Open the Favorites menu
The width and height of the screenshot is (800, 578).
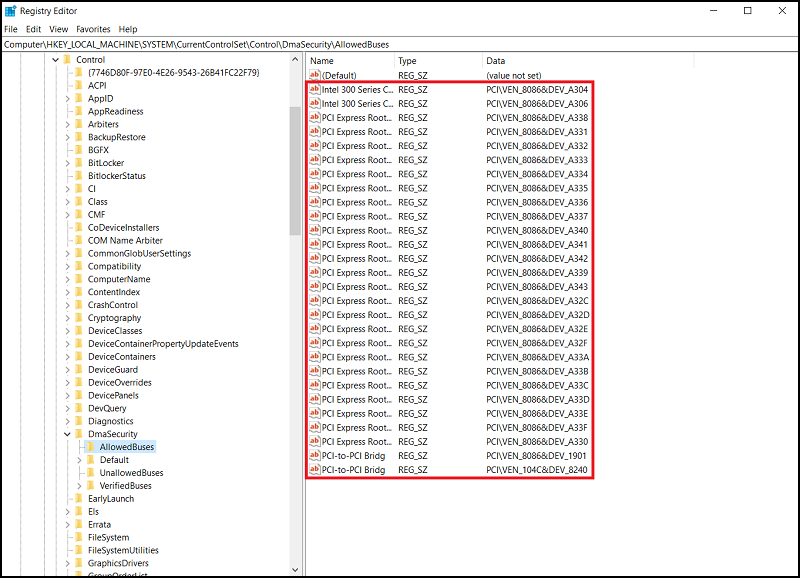91,29
